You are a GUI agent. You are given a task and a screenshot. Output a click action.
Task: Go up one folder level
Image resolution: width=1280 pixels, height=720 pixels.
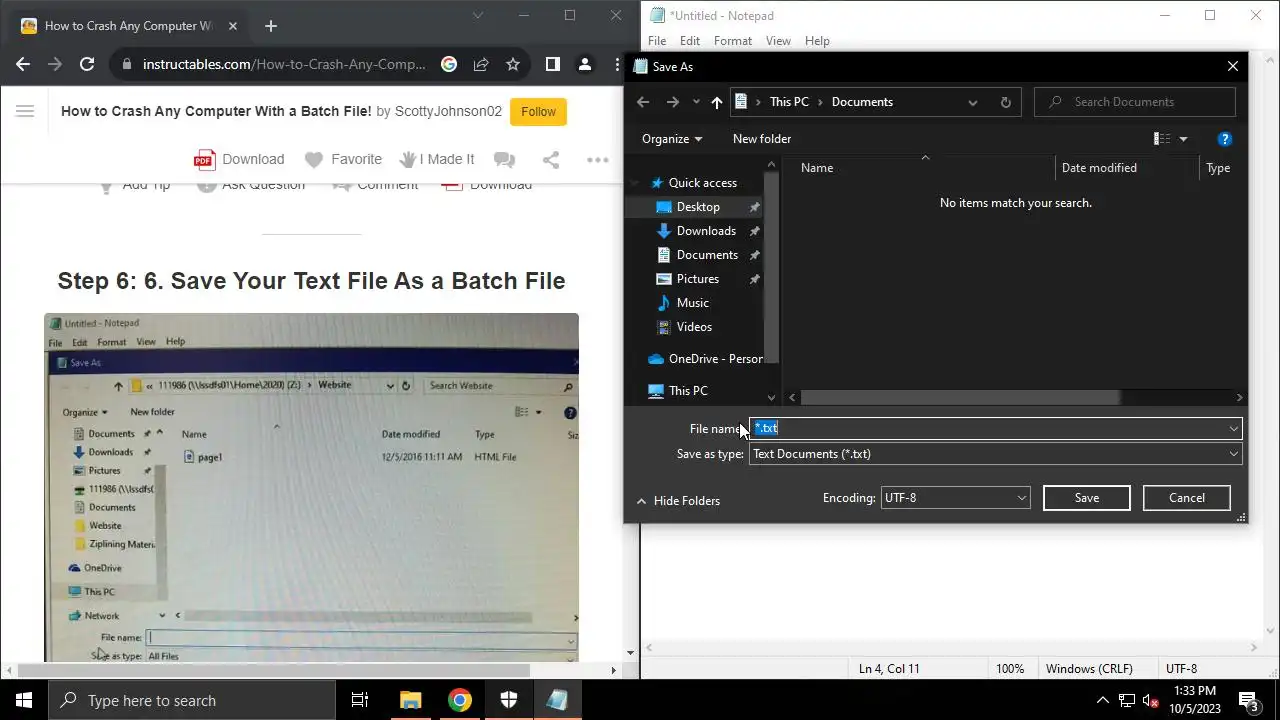coord(716,102)
